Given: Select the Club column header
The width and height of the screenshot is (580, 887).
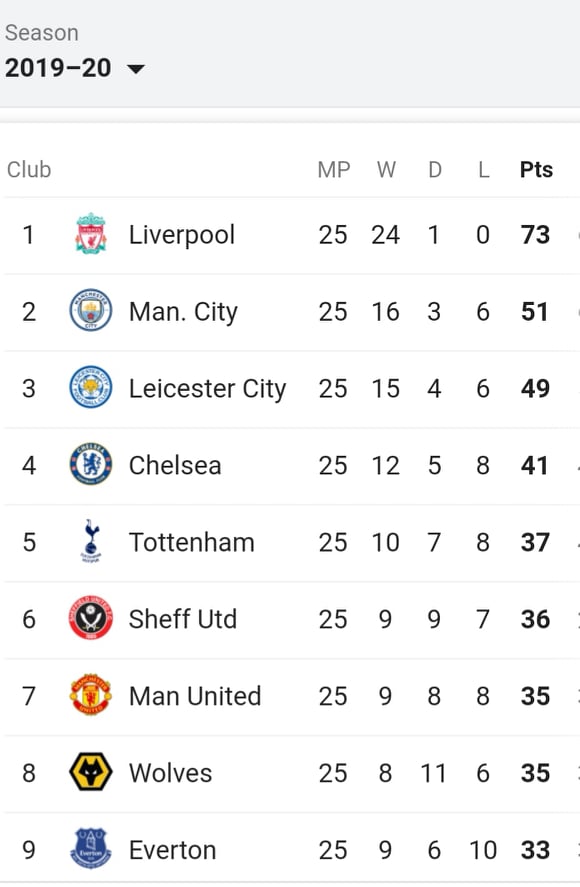Looking at the screenshot, I should (x=29, y=170).
